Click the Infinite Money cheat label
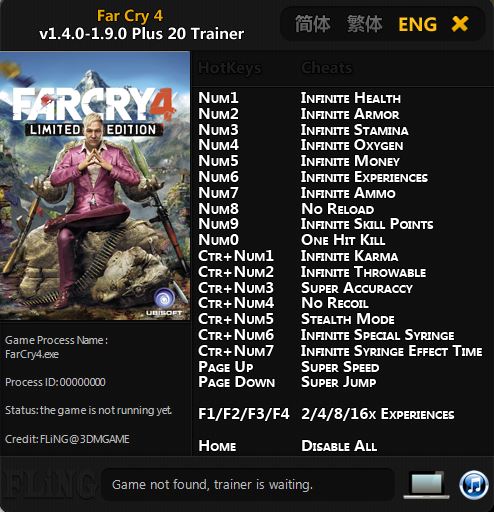 click(350, 161)
